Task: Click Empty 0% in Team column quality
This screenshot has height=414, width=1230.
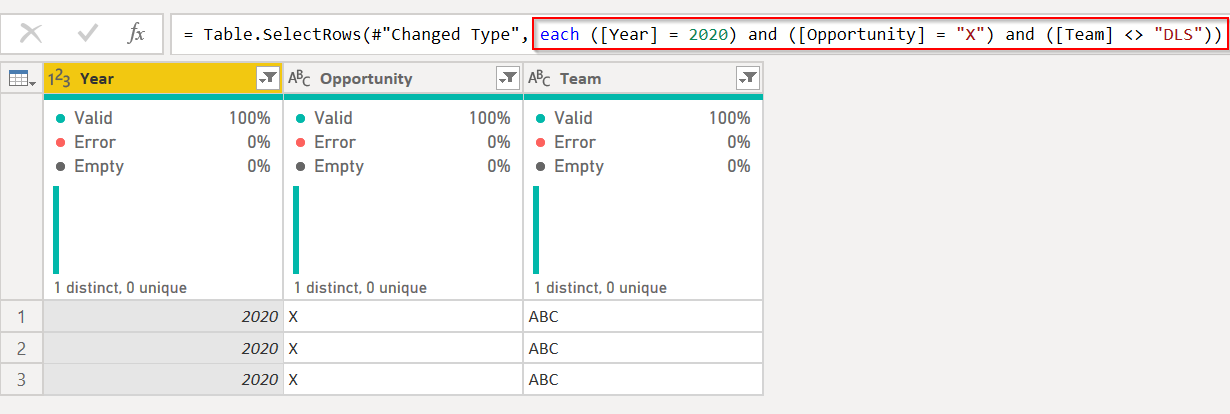Action: 643,166
